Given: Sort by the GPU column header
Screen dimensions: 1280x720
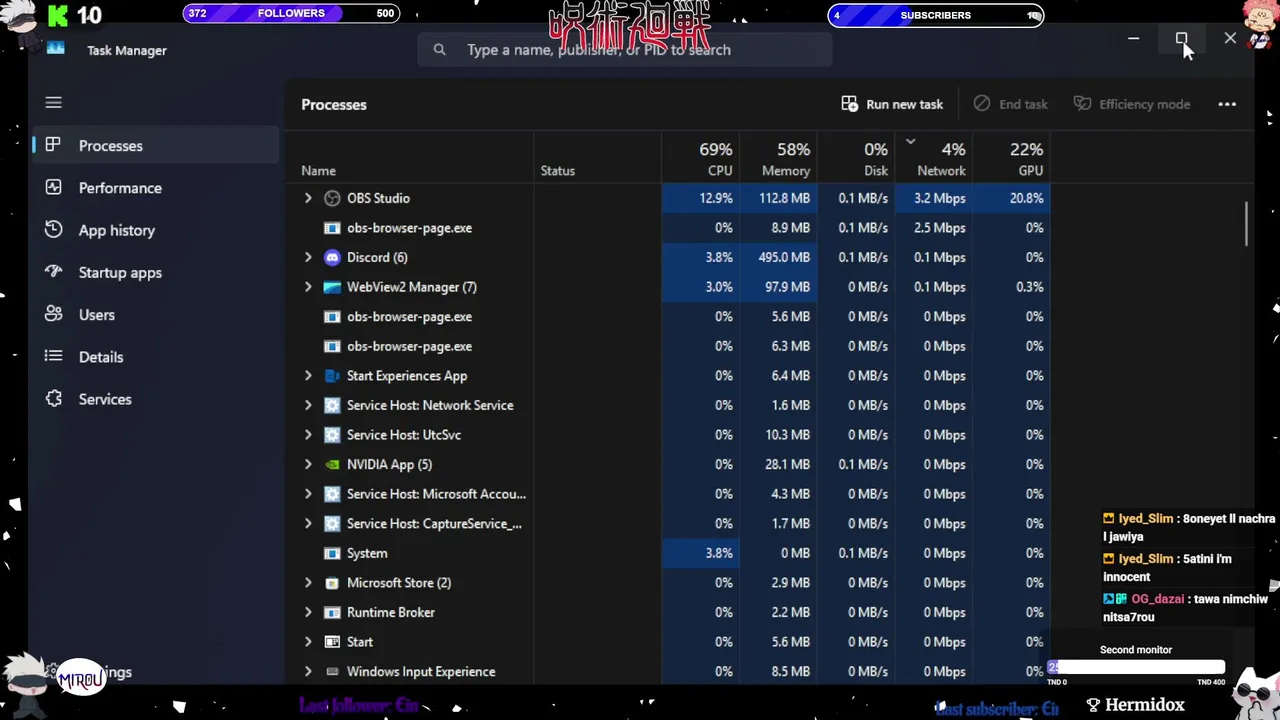Looking at the screenshot, I should point(1012,158).
